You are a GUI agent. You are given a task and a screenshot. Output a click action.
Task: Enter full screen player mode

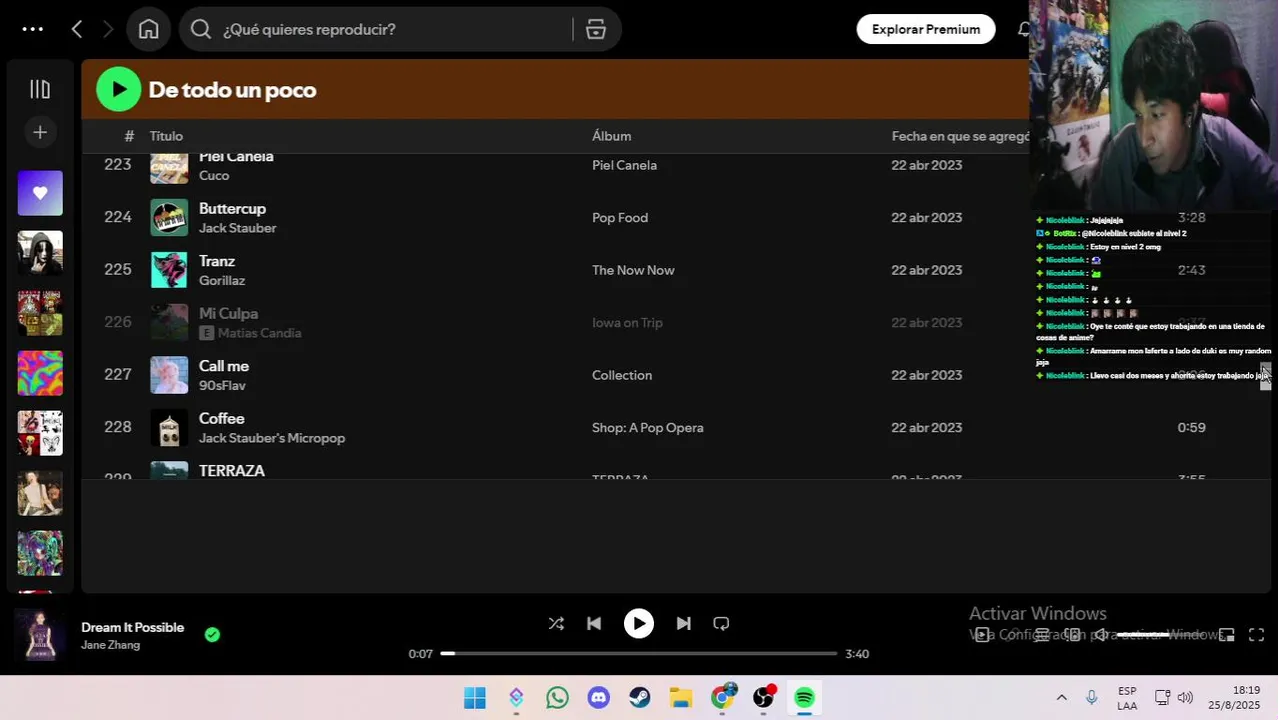[1257, 635]
